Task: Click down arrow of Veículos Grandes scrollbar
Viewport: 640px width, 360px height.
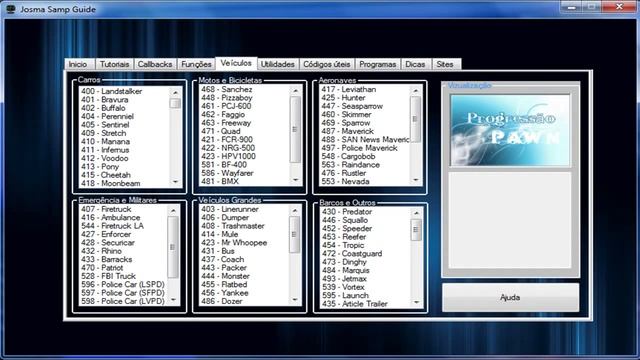Action: point(295,300)
